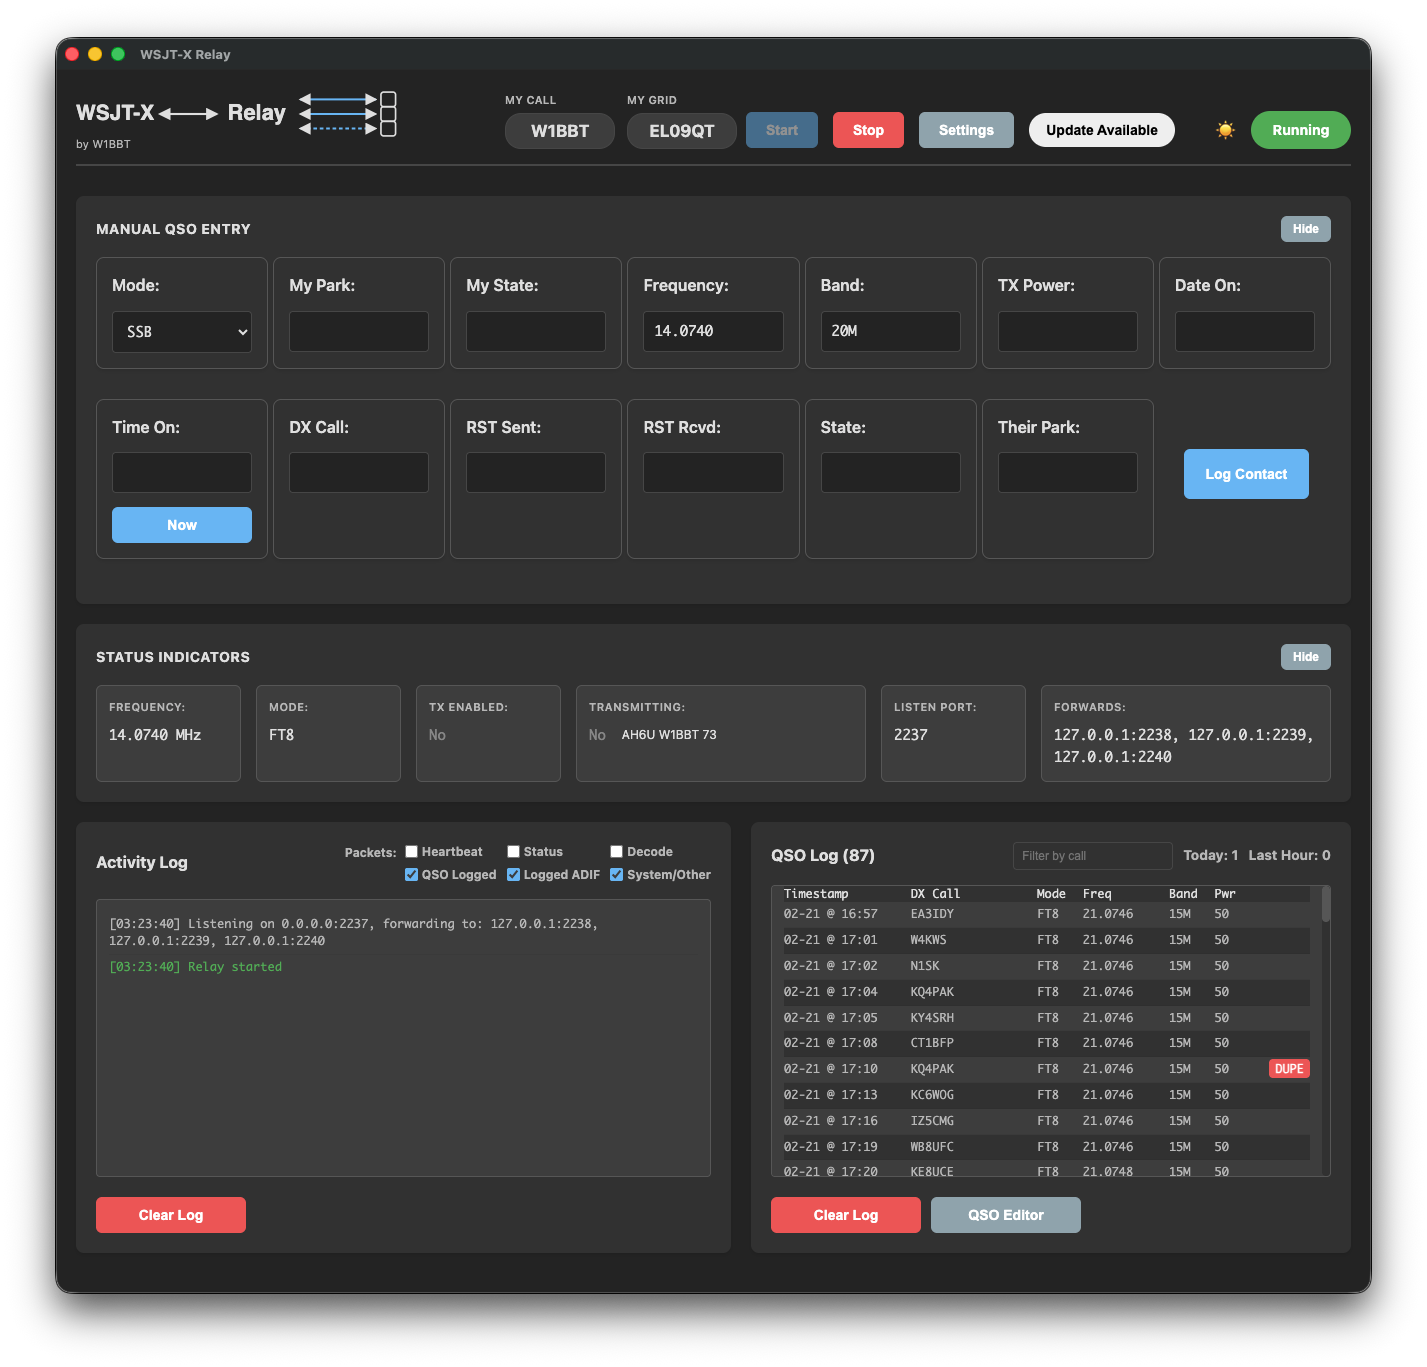The image size is (1427, 1367).
Task: Click the Filter by call search field
Action: tap(1091, 855)
